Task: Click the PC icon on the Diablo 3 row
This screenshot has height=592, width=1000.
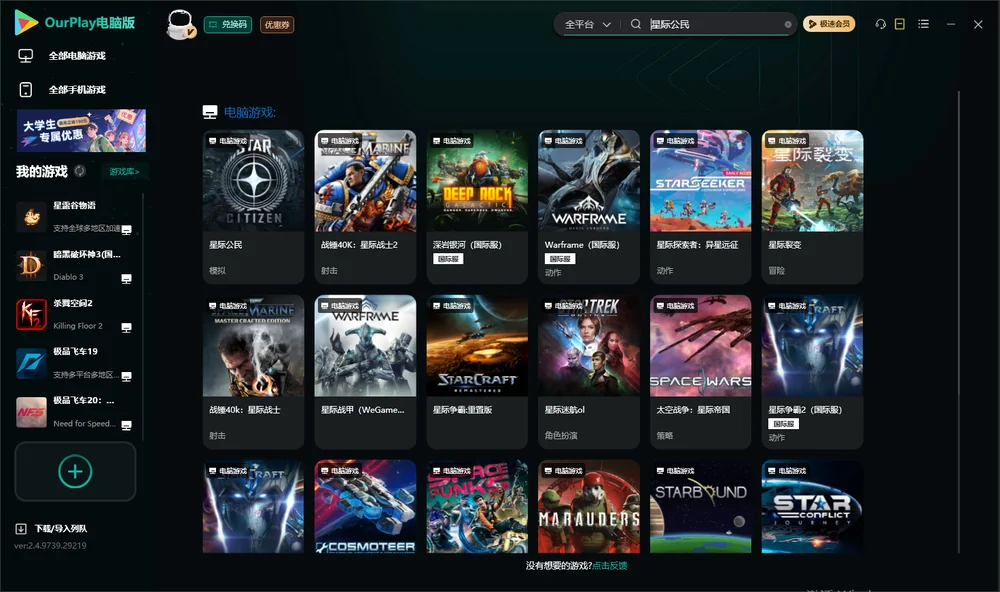Action: (126, 279)
